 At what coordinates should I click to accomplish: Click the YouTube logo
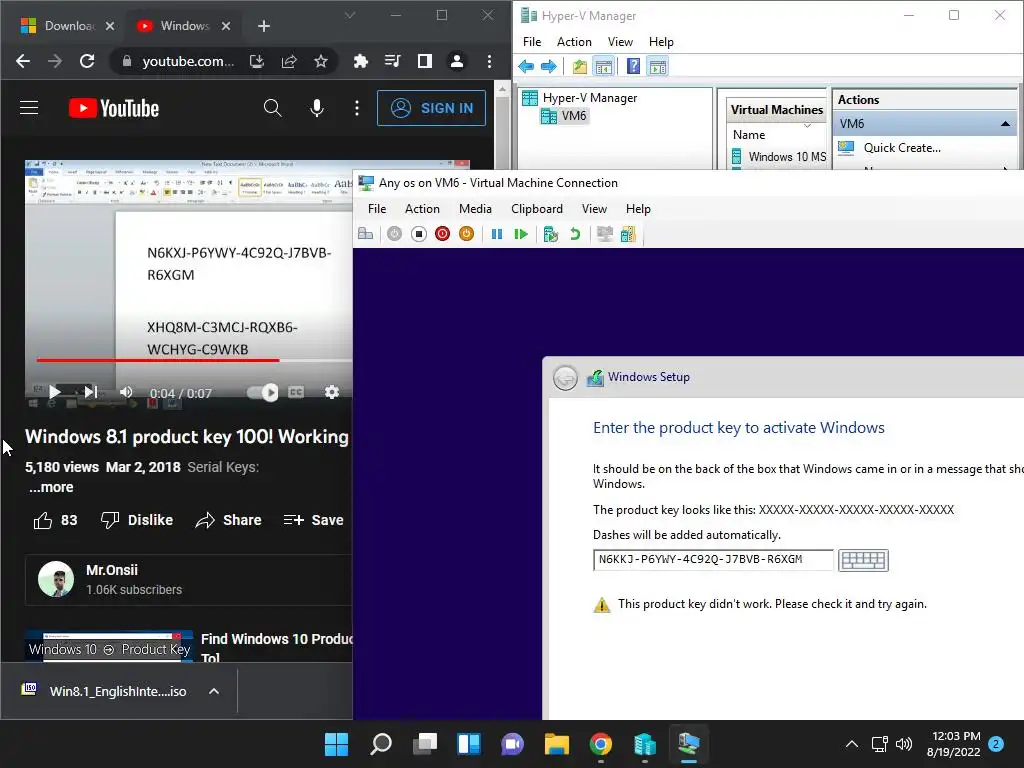click(114, 108)
